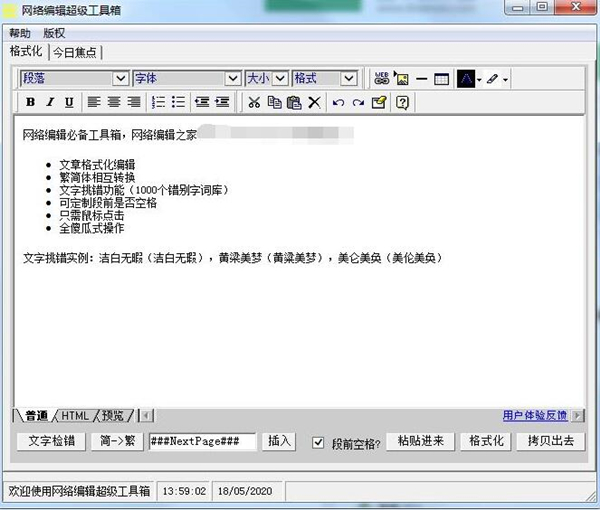Screen dimensions: 600x510
Task: Click the 文字检错 button
Action: (x=51, y=441)
